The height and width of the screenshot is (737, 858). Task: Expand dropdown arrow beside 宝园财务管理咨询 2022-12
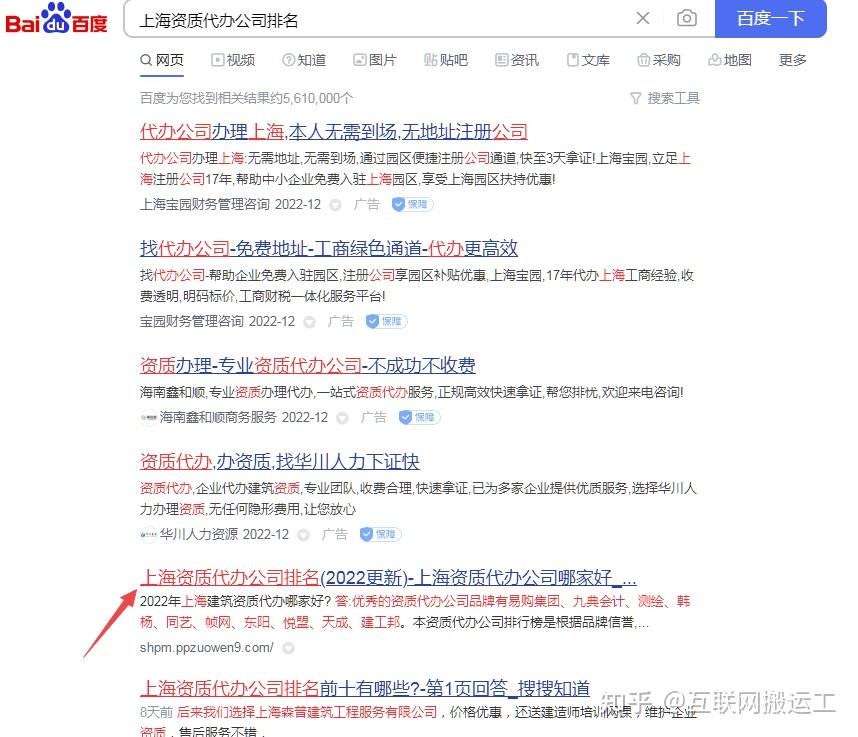tap(310, 322)
